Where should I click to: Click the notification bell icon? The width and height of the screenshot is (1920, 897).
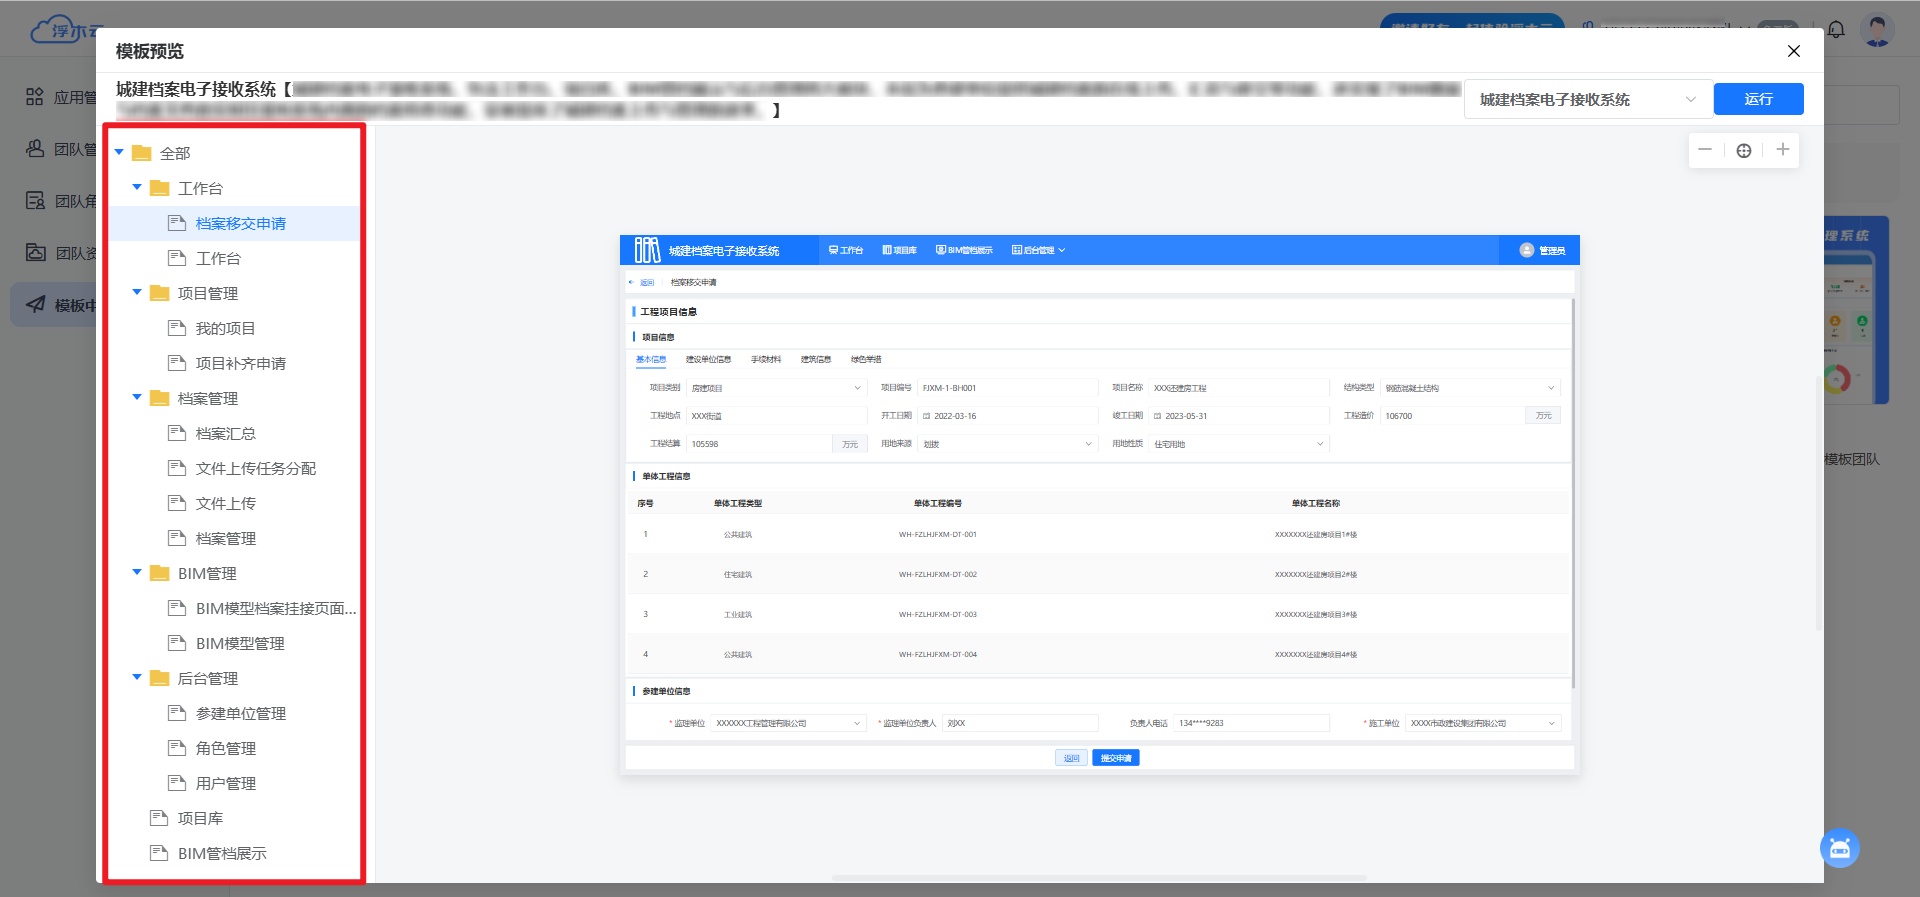[x=1836, y=30]
